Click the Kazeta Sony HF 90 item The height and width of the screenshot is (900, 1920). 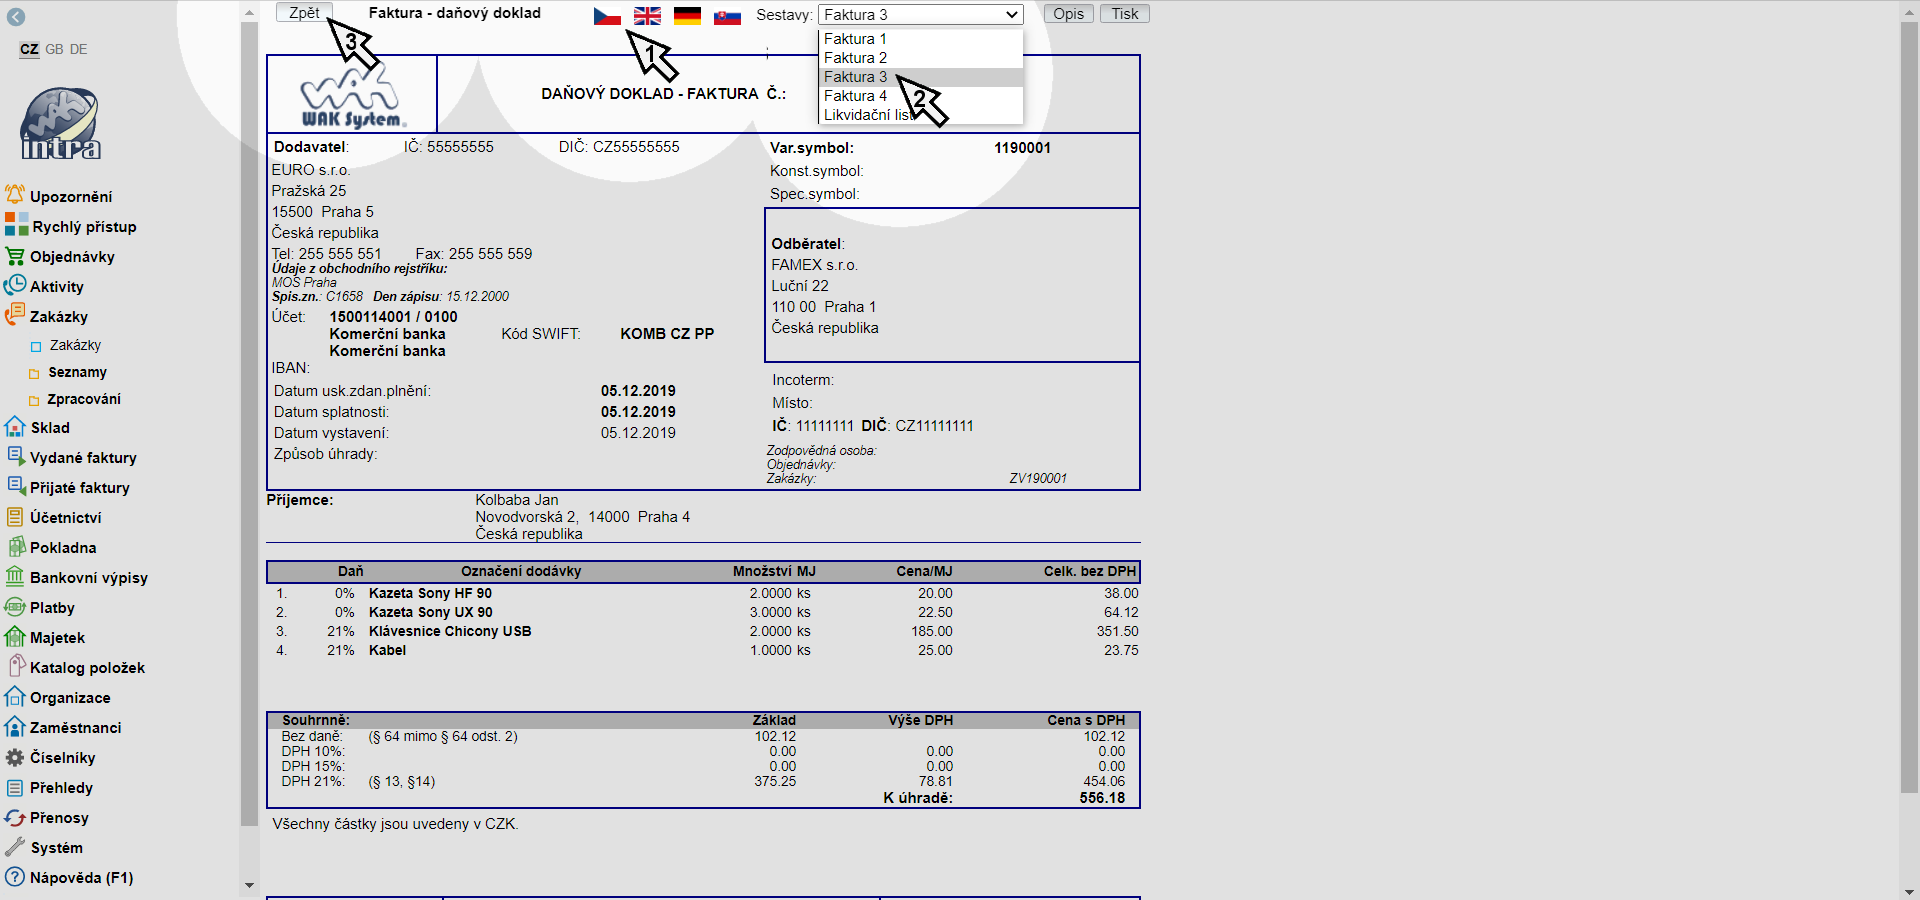[430, 593]
